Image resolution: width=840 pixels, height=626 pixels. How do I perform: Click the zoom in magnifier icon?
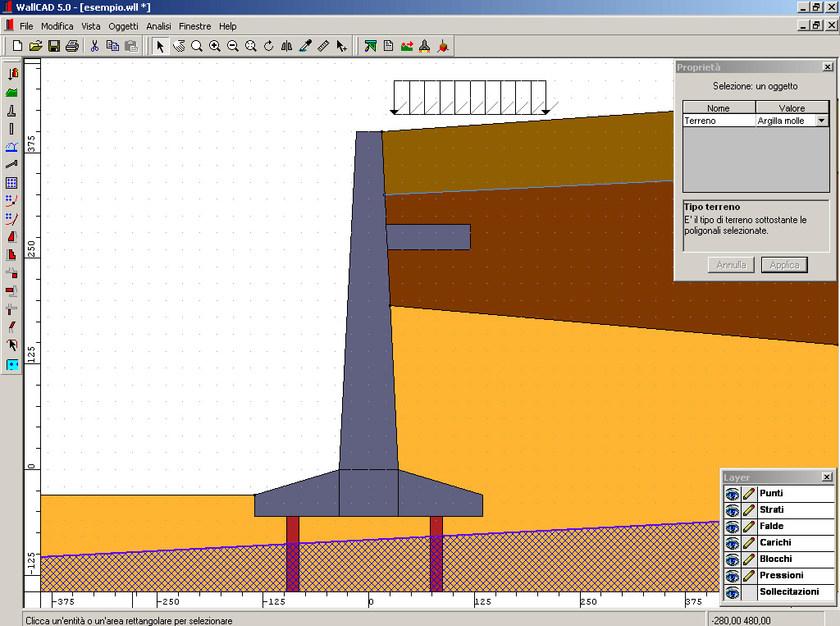point(215,45)
